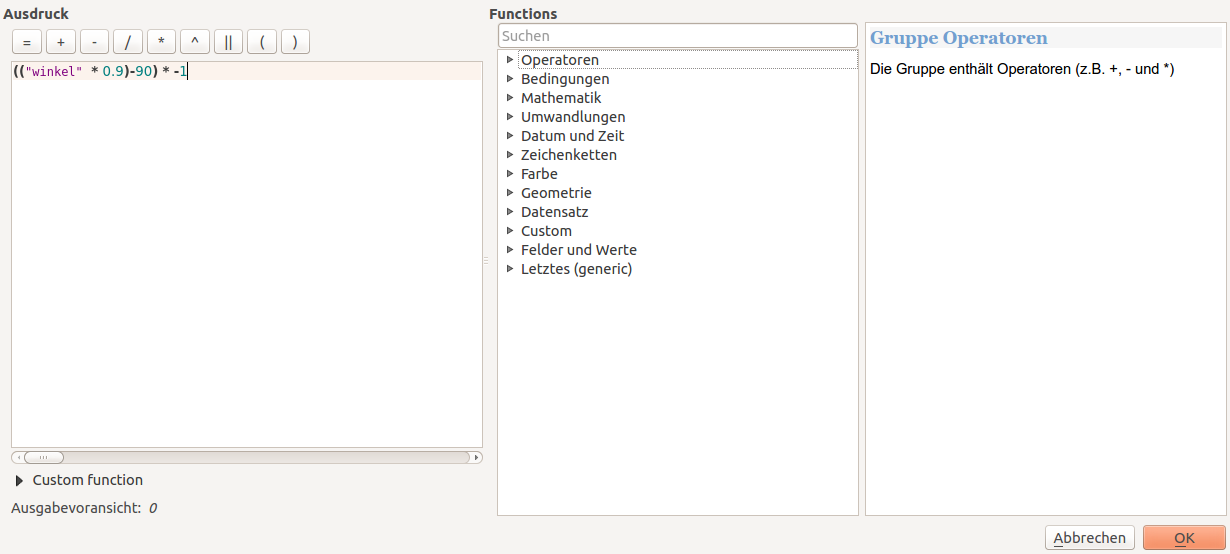Click the caret power operator button
This screenshot has width=1230, height=554.
pyautogui.click(x=194, y=42)
